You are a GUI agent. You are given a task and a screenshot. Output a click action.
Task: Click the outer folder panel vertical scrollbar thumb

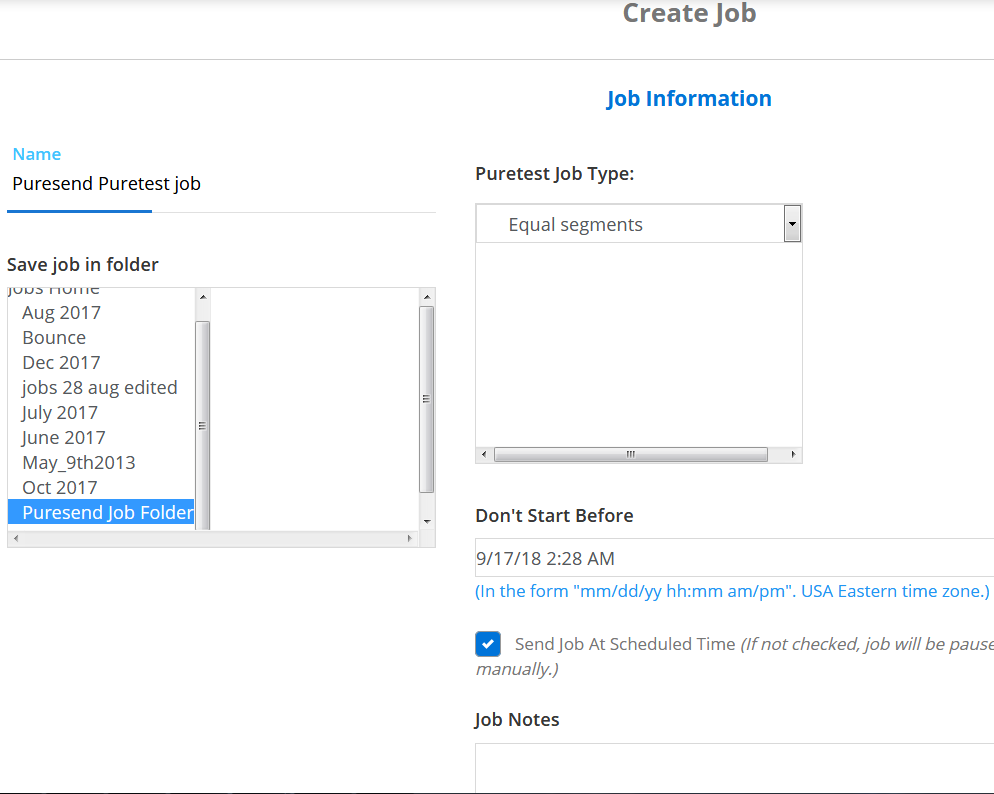point(427,399)
